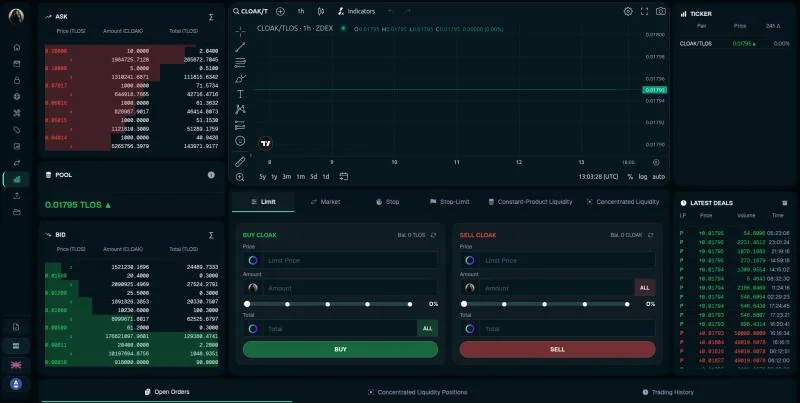Switch to the Stop-Limit order tab
This screenshot has height=403, width=800.
(449, 202)
